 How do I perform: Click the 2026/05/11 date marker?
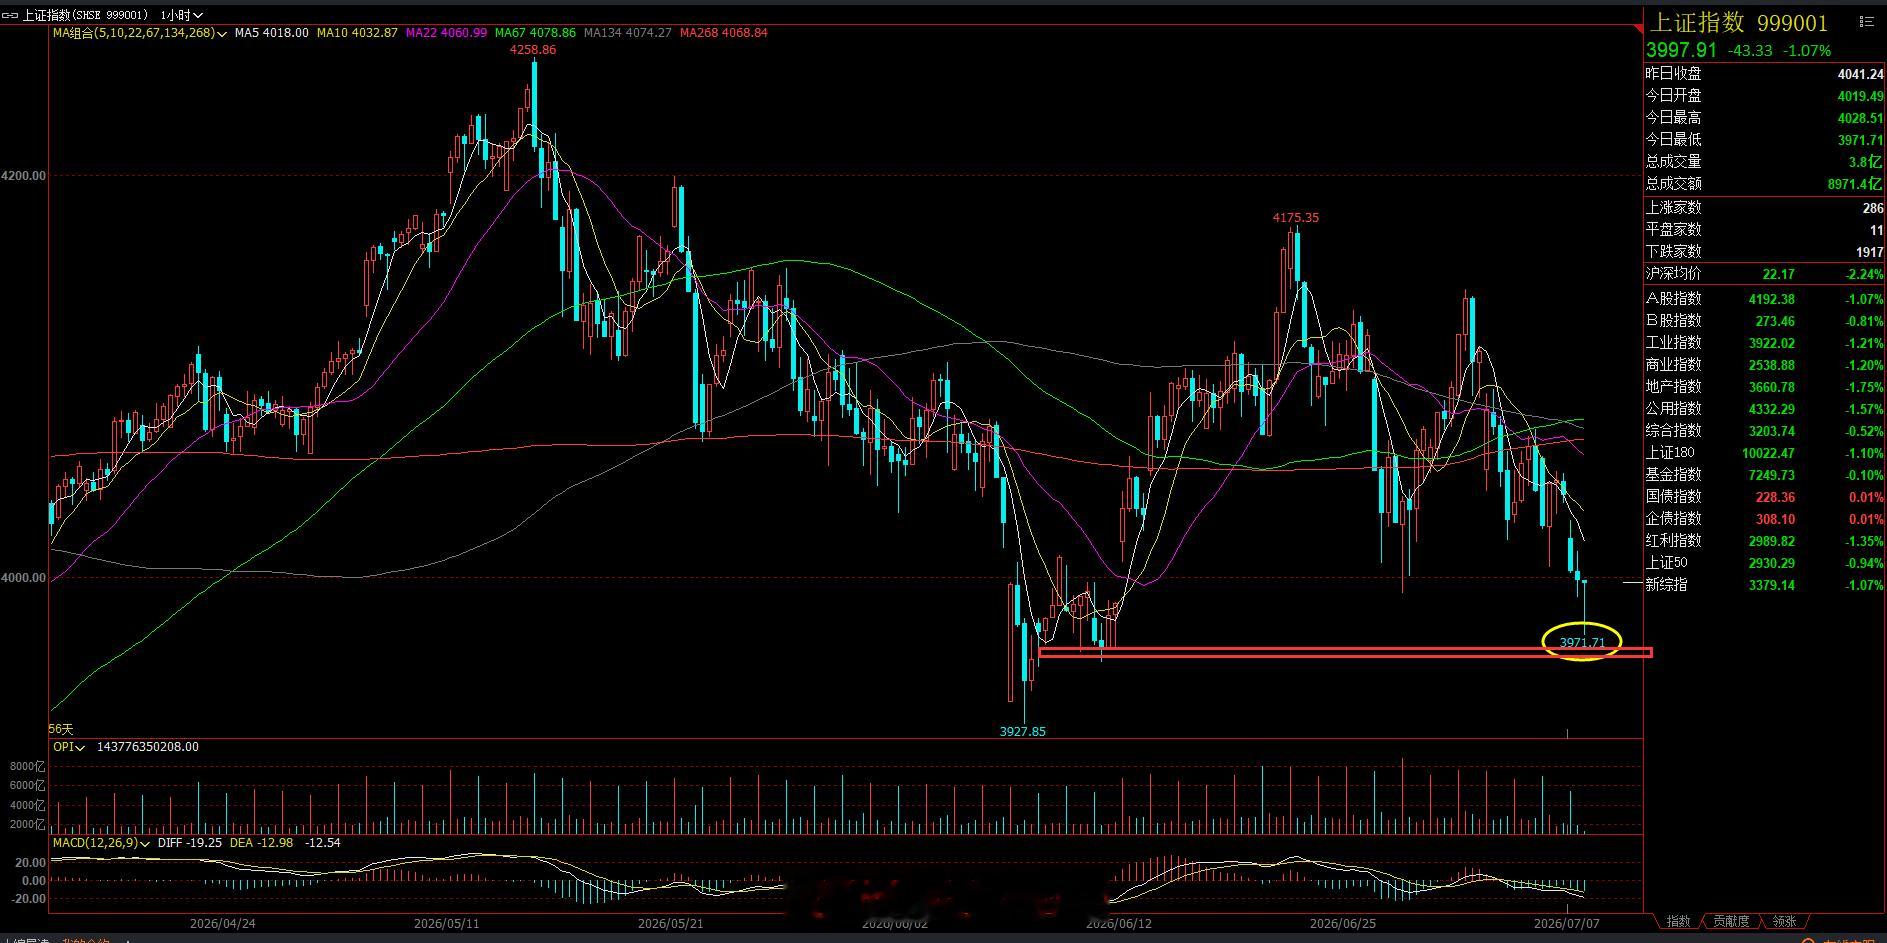pos(447,923)
